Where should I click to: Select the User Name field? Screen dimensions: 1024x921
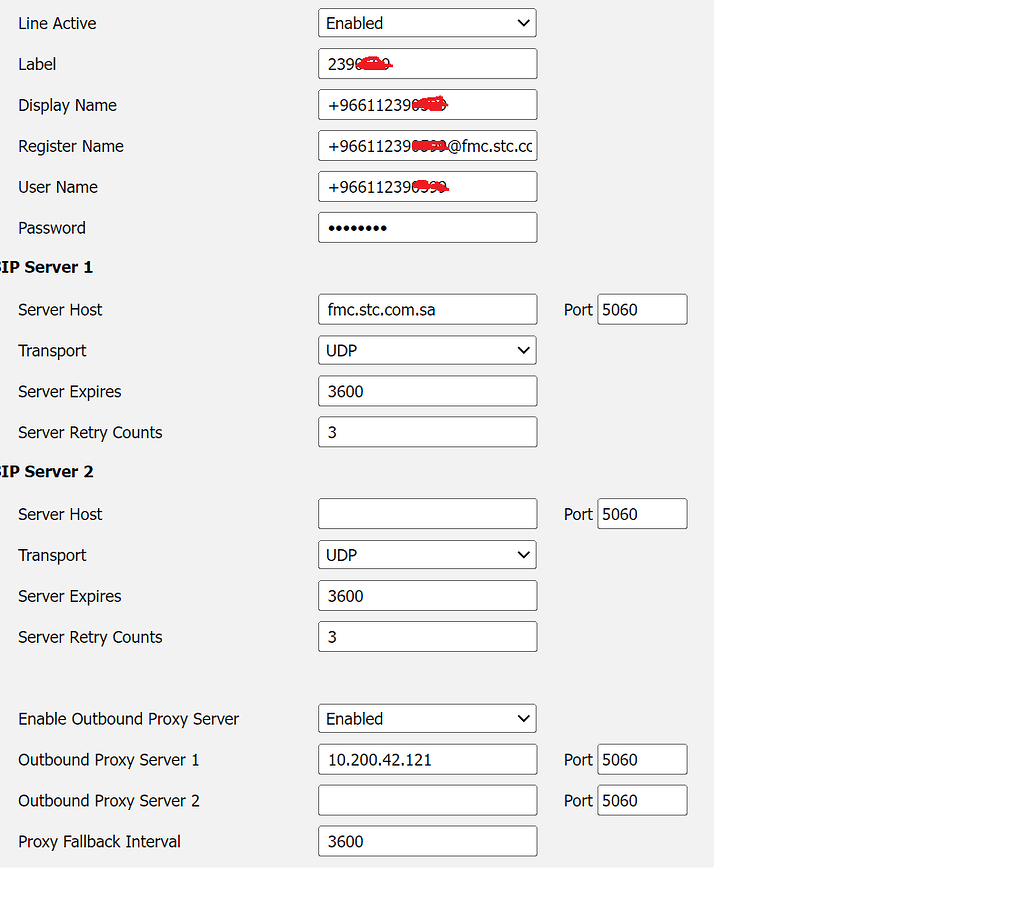(x=427, y=186)
